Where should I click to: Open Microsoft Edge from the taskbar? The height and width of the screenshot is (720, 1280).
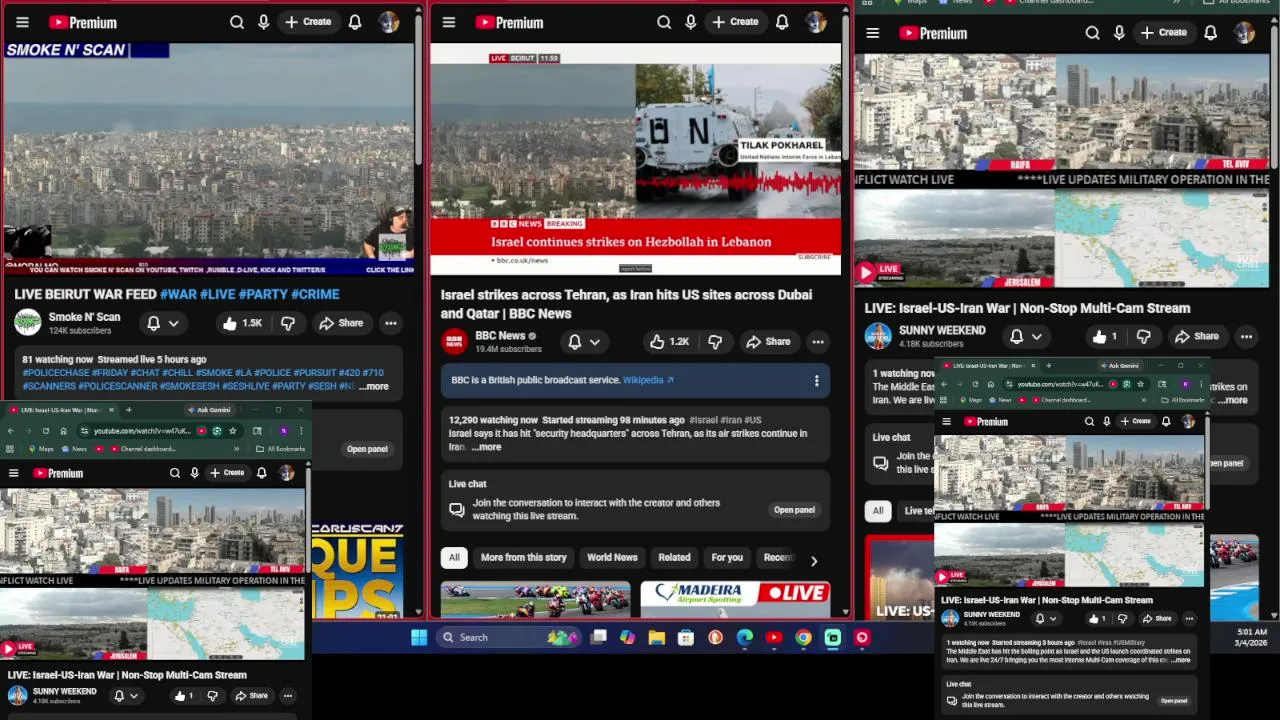click(745, 637)
